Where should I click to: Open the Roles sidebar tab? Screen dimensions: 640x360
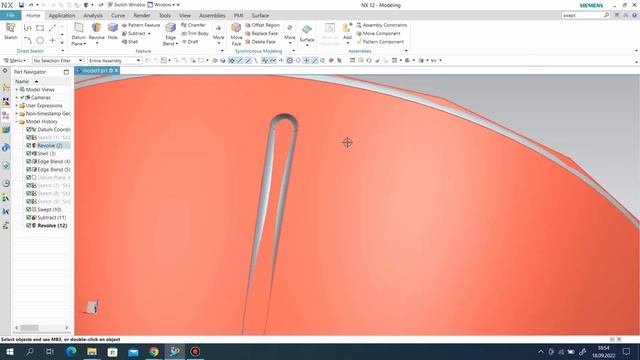6,225
